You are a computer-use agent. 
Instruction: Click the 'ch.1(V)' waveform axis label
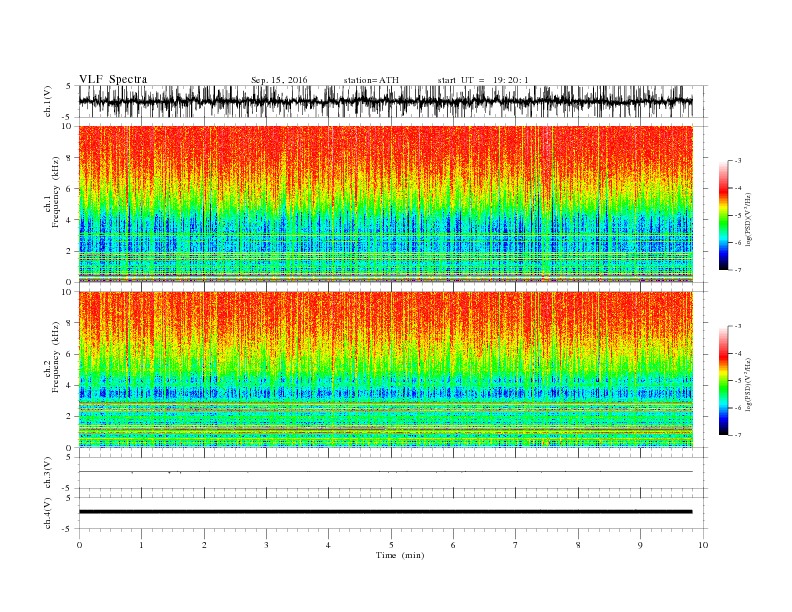click(x=48, y=101)
